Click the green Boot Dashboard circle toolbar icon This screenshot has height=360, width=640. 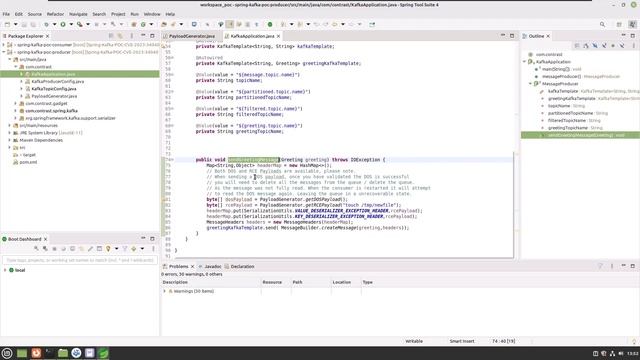[270, 24]
